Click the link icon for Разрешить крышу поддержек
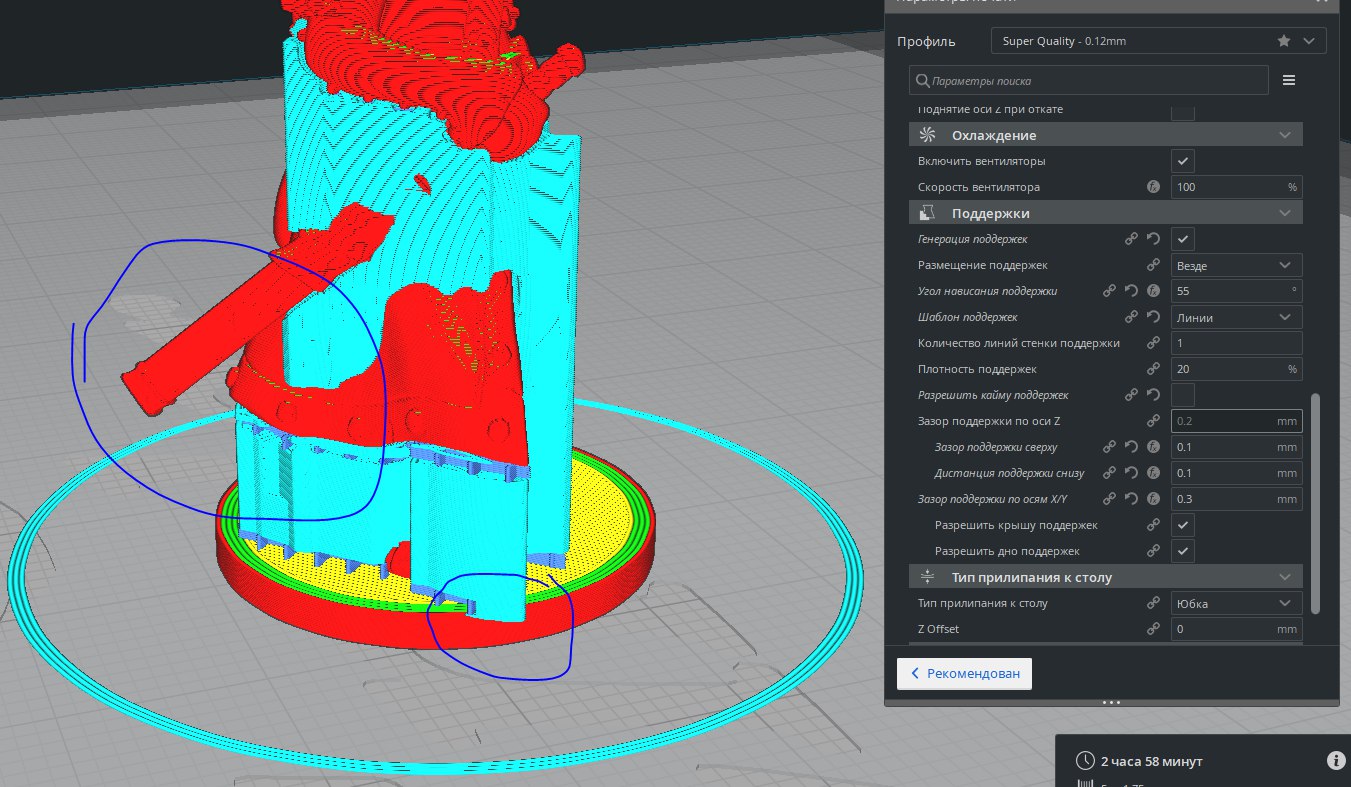 pyautogui.click(x=1153, y=525)
